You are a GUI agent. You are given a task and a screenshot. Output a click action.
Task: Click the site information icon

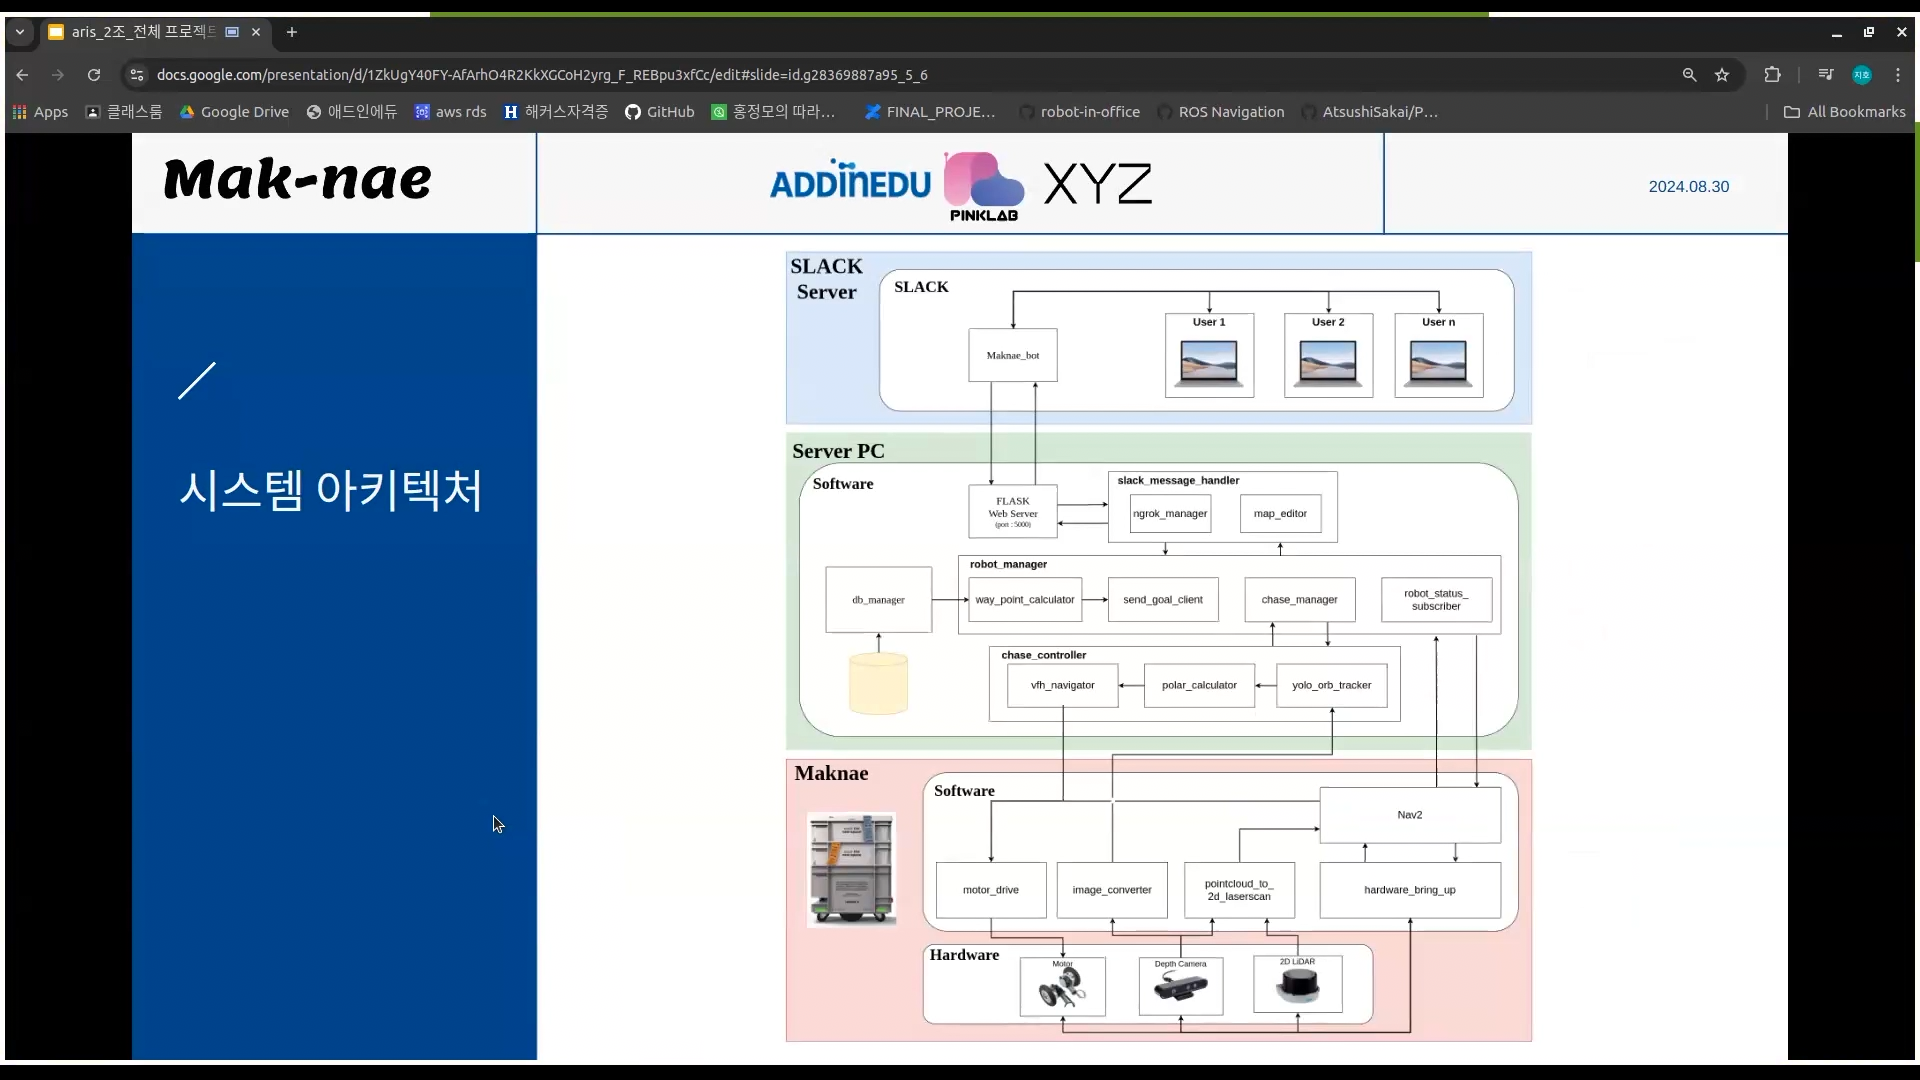click(137, 75)
